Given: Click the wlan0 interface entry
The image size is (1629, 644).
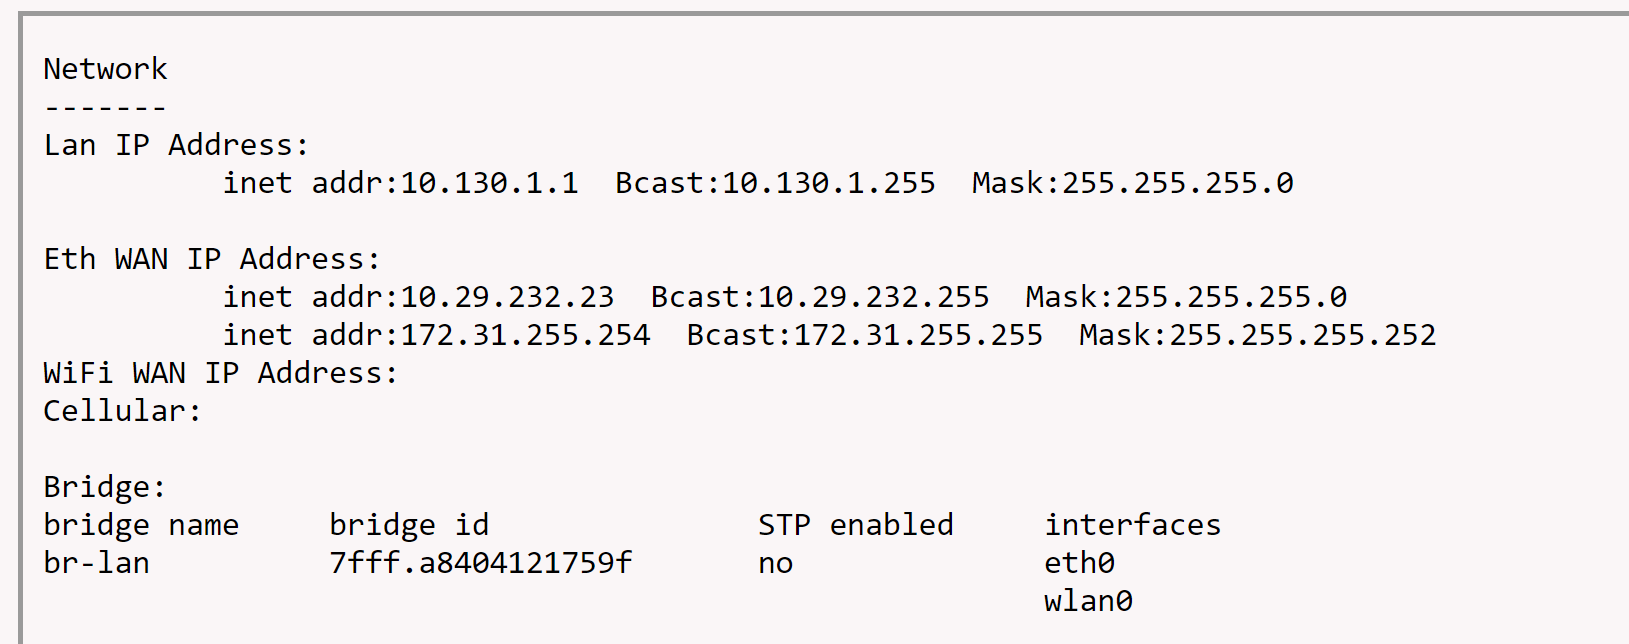Looking at the screenshot, I should 1088,601.
